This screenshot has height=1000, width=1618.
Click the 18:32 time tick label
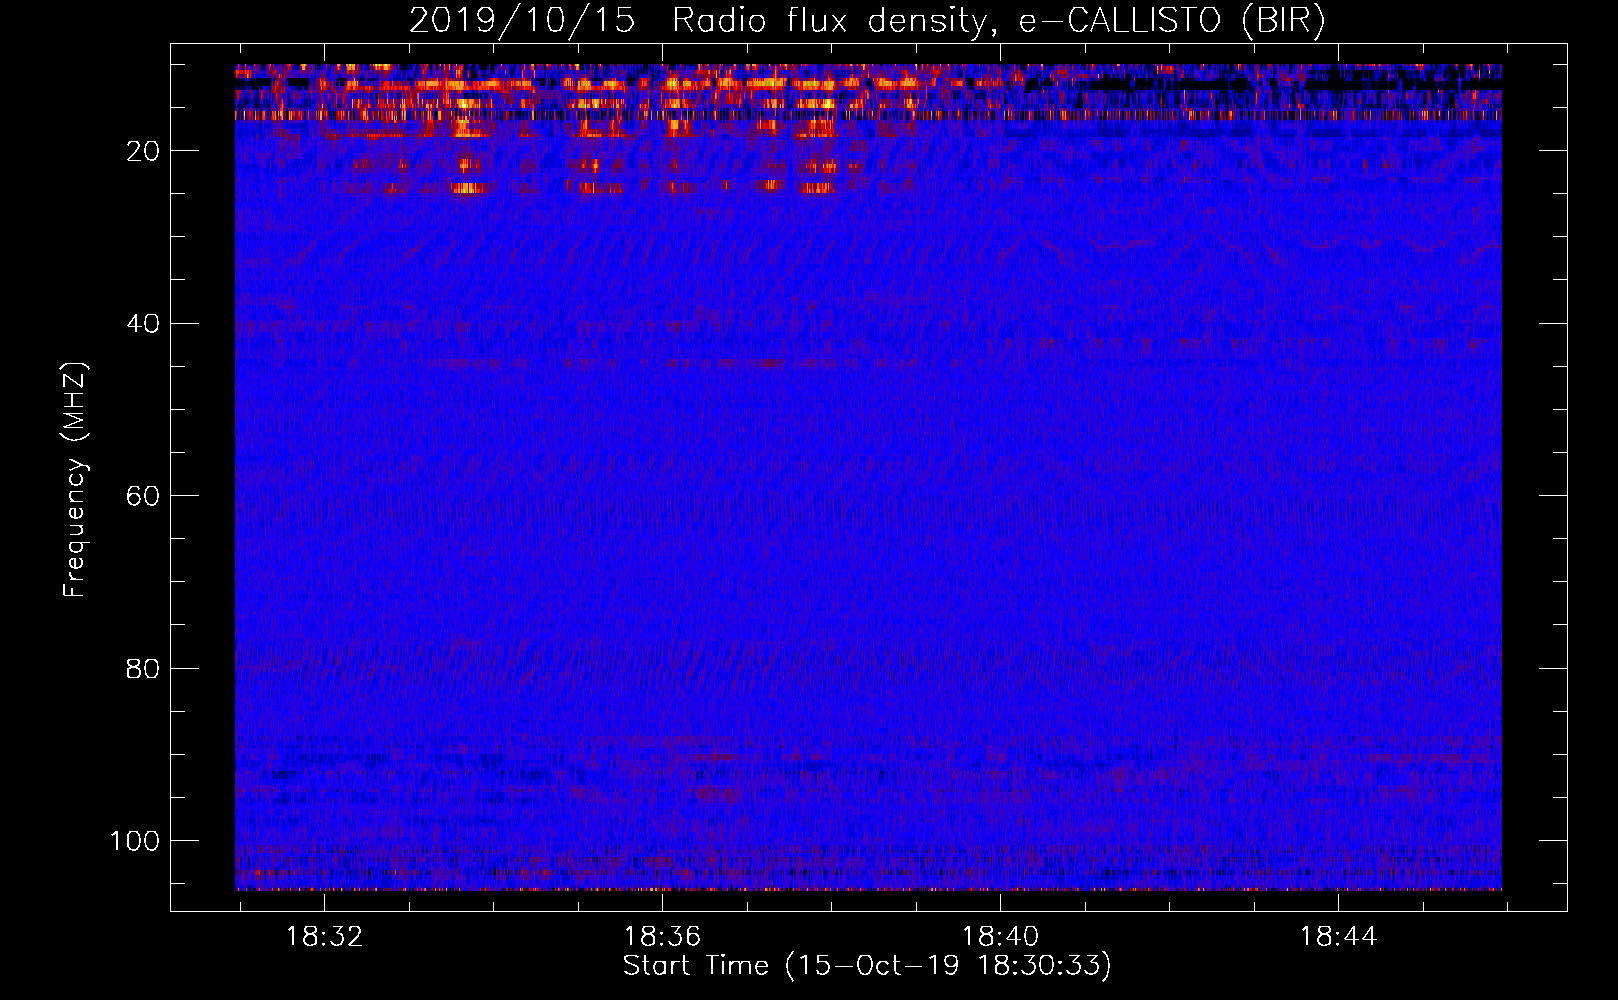tap(324, 937)
